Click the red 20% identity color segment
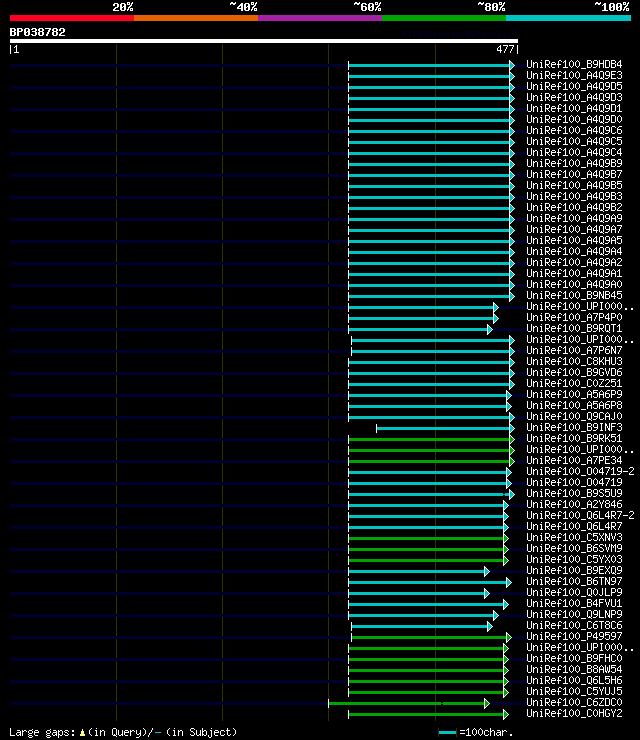Viewport: 640px width, 740px height. [72, 18]
